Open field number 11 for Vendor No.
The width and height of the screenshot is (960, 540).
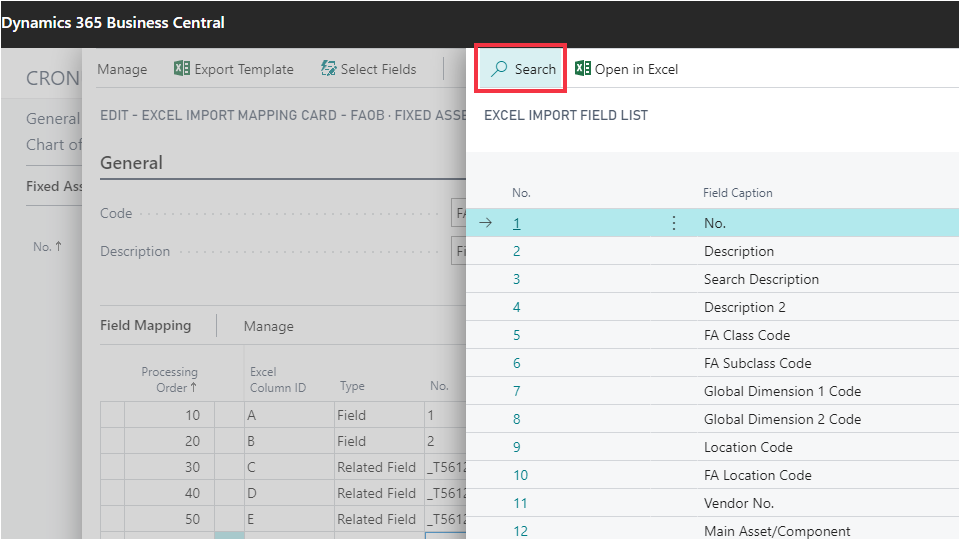(520, 503)
